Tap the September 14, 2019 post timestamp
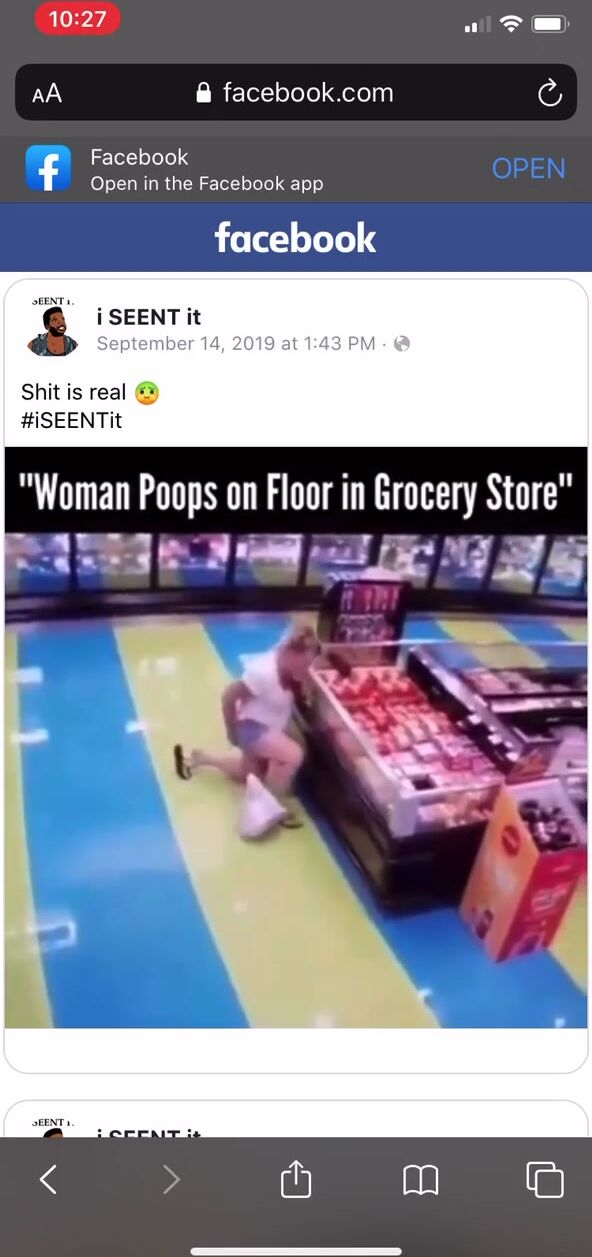 tap(236, 344)
